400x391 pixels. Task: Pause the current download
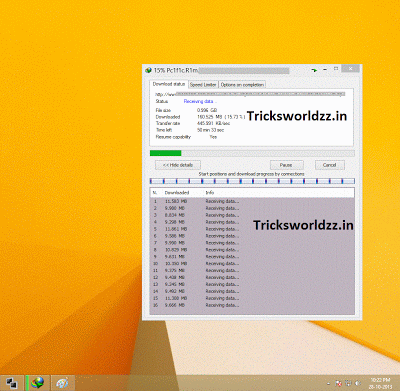pos(286,165)
